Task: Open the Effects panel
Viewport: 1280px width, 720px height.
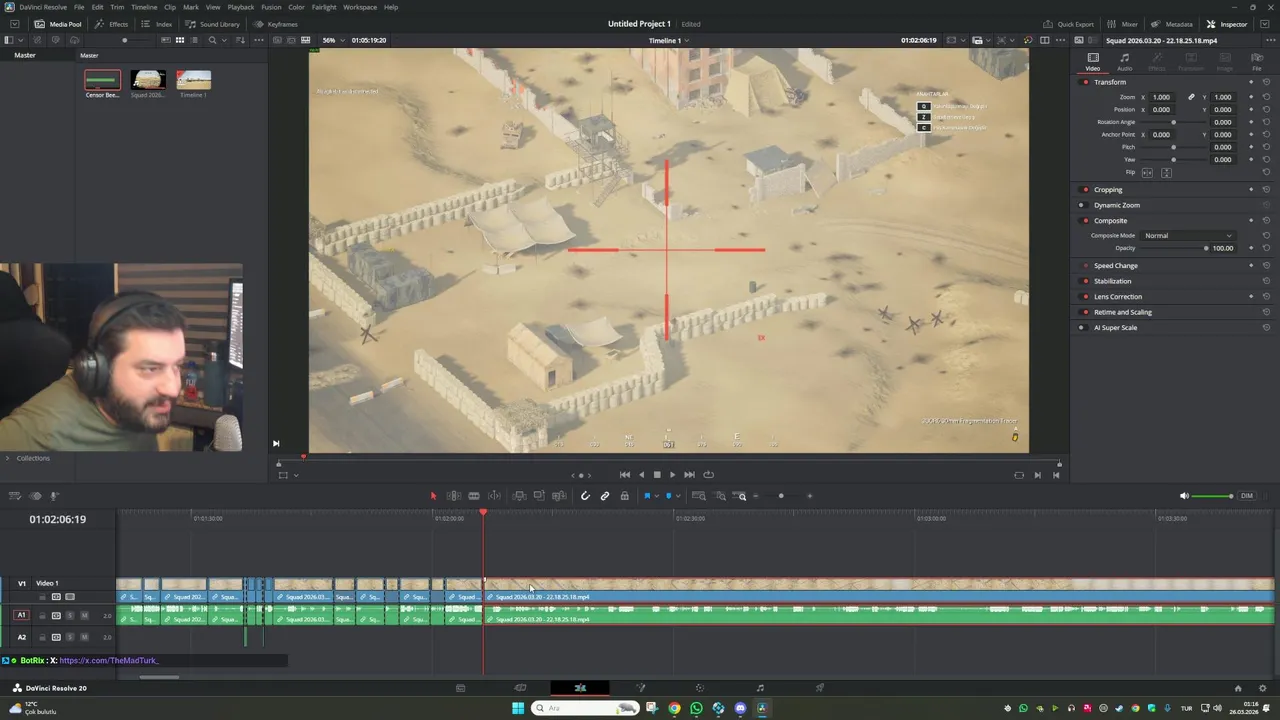Action: coord(112,24)
